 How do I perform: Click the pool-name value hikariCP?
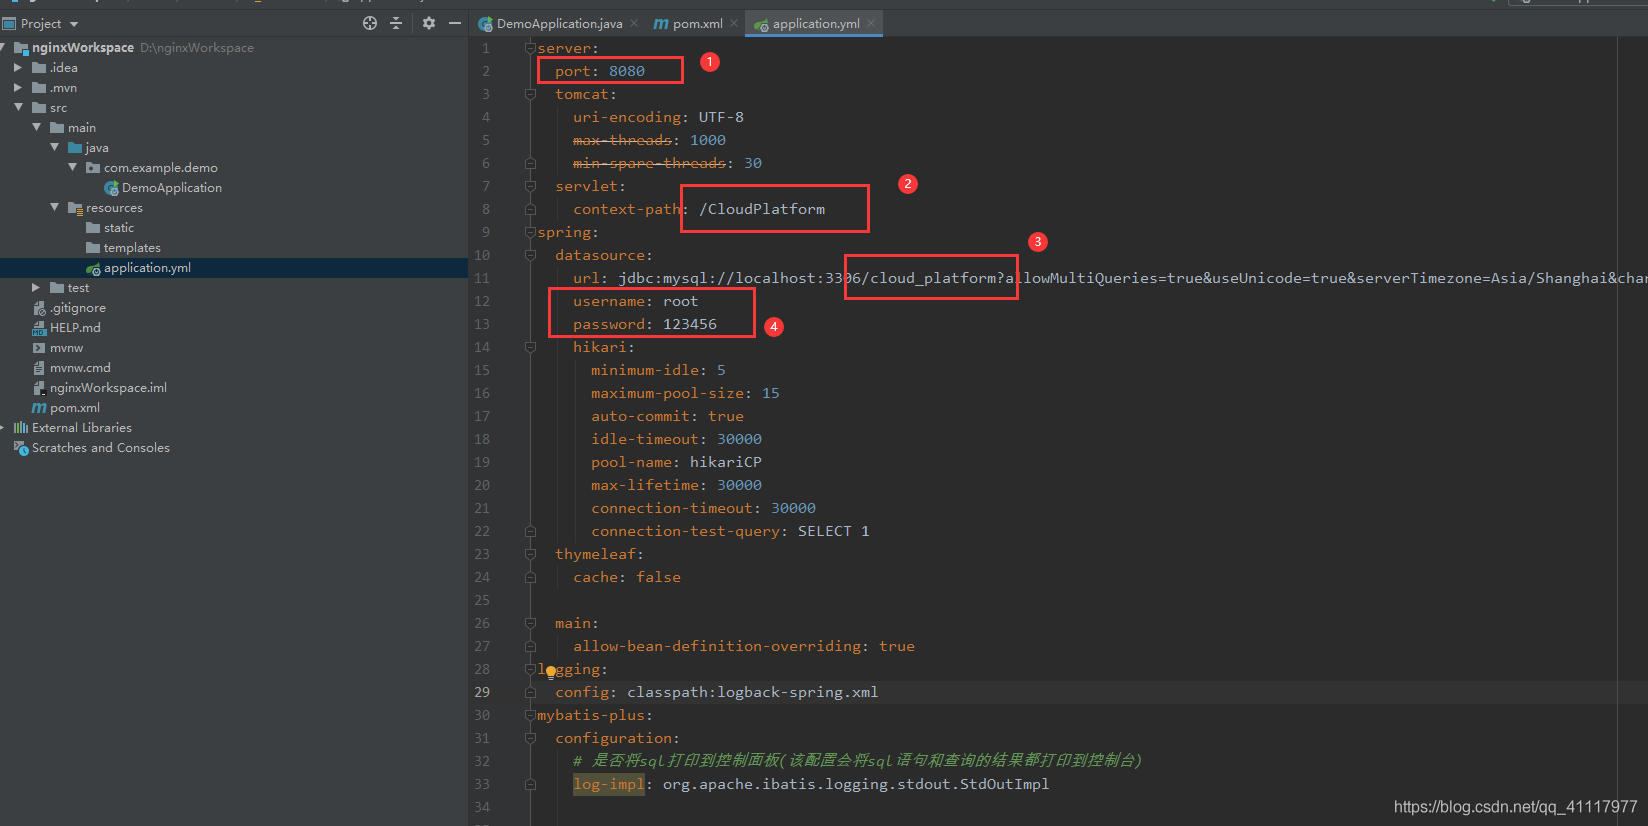(x=726, y=462)
